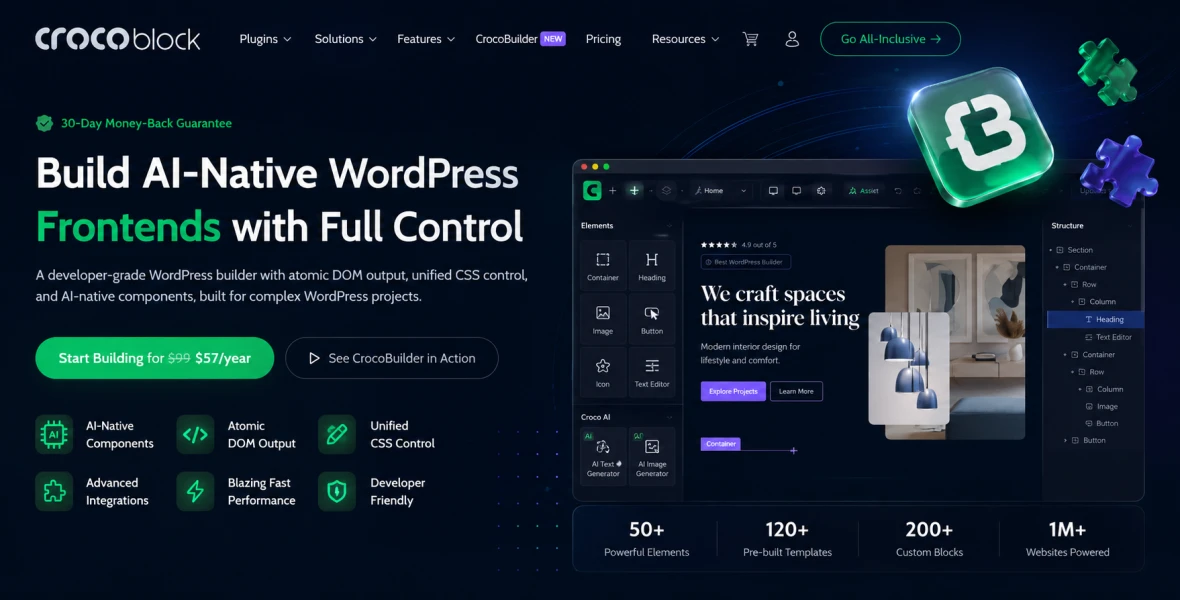Select the Image element tile
Viewport: 1180px width, 600px height.
point(603,318)
